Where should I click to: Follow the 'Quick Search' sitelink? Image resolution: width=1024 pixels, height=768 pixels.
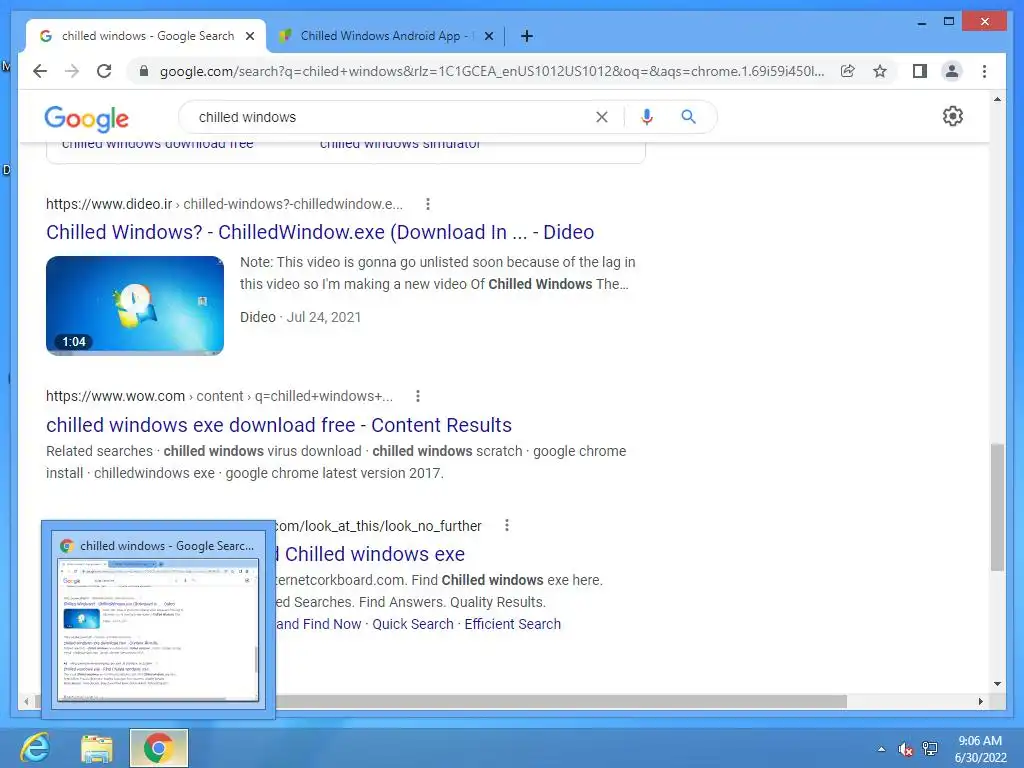(413, 624)
